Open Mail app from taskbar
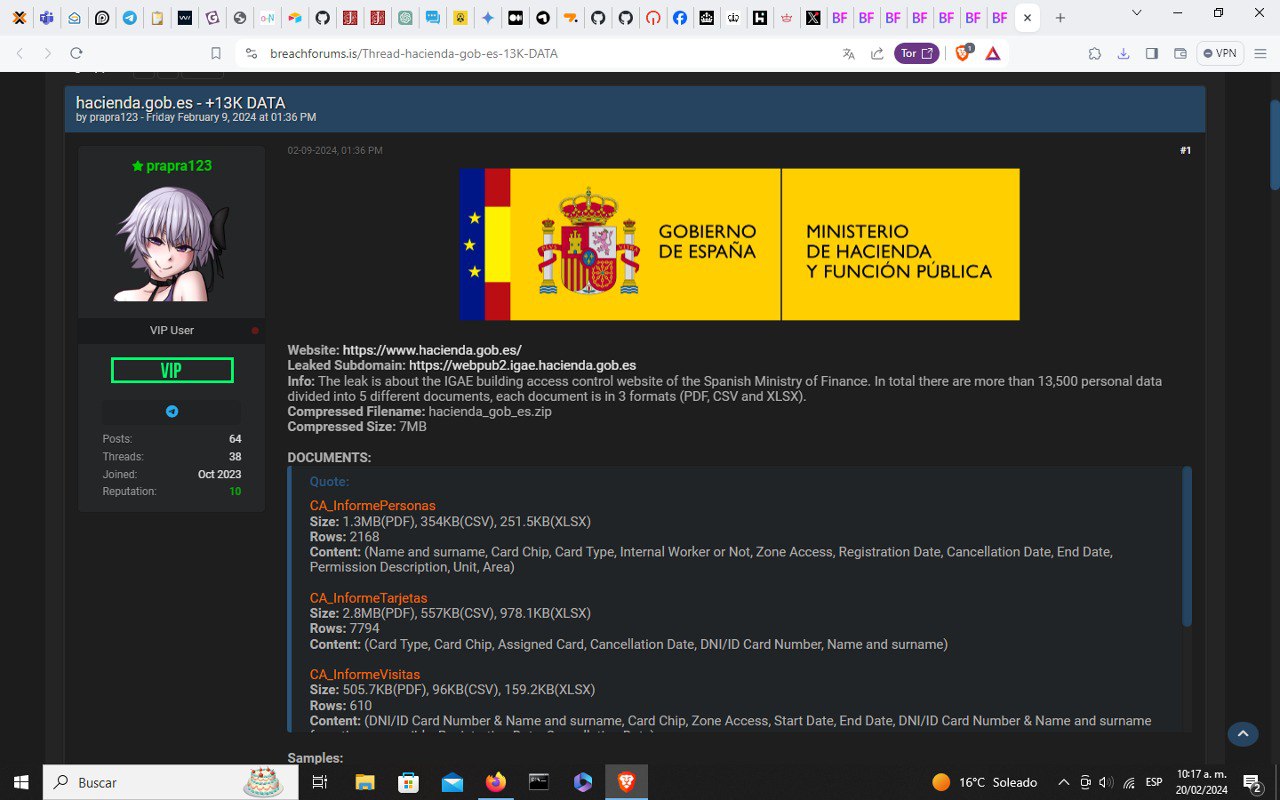1280x800 pixels. pos(452,782)
